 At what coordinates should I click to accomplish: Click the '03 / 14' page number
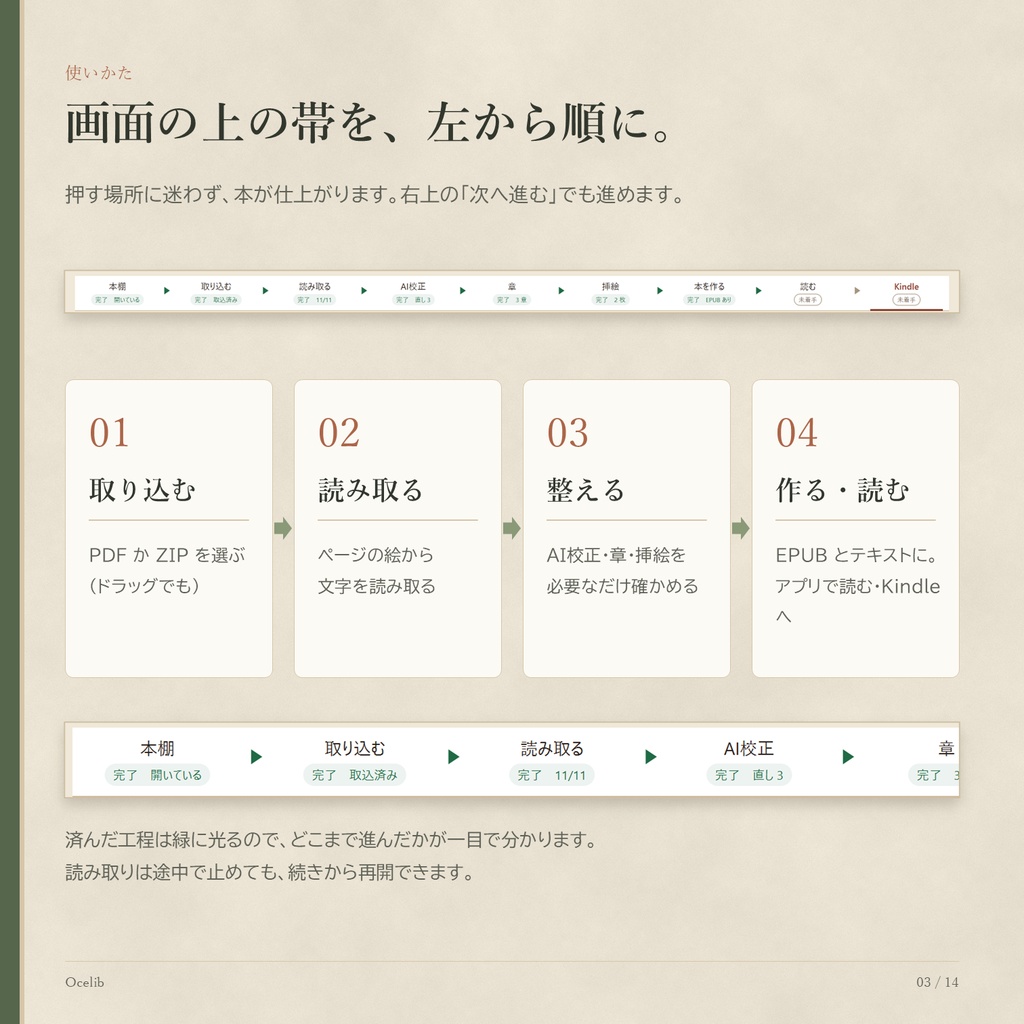click(937, 982)
